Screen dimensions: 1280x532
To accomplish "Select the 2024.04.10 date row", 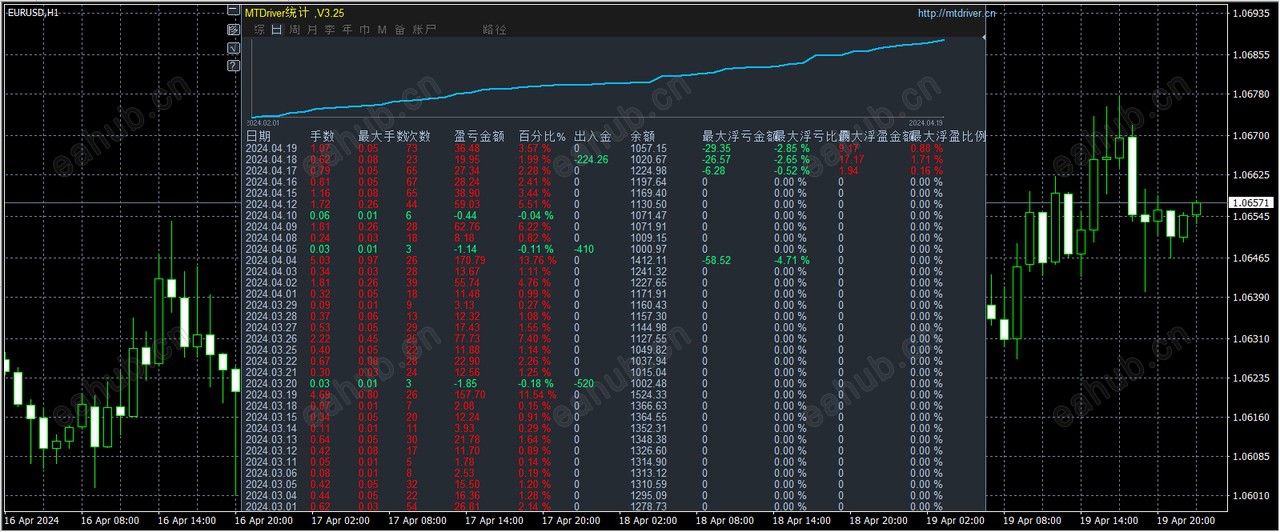I will point(613,215).
